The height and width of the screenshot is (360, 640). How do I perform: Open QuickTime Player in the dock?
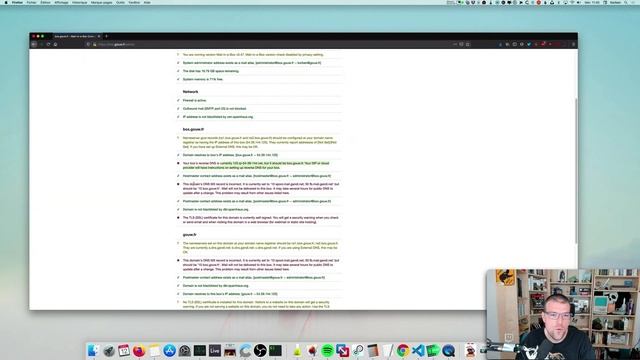pyautogui.click(x=449, y=350)
